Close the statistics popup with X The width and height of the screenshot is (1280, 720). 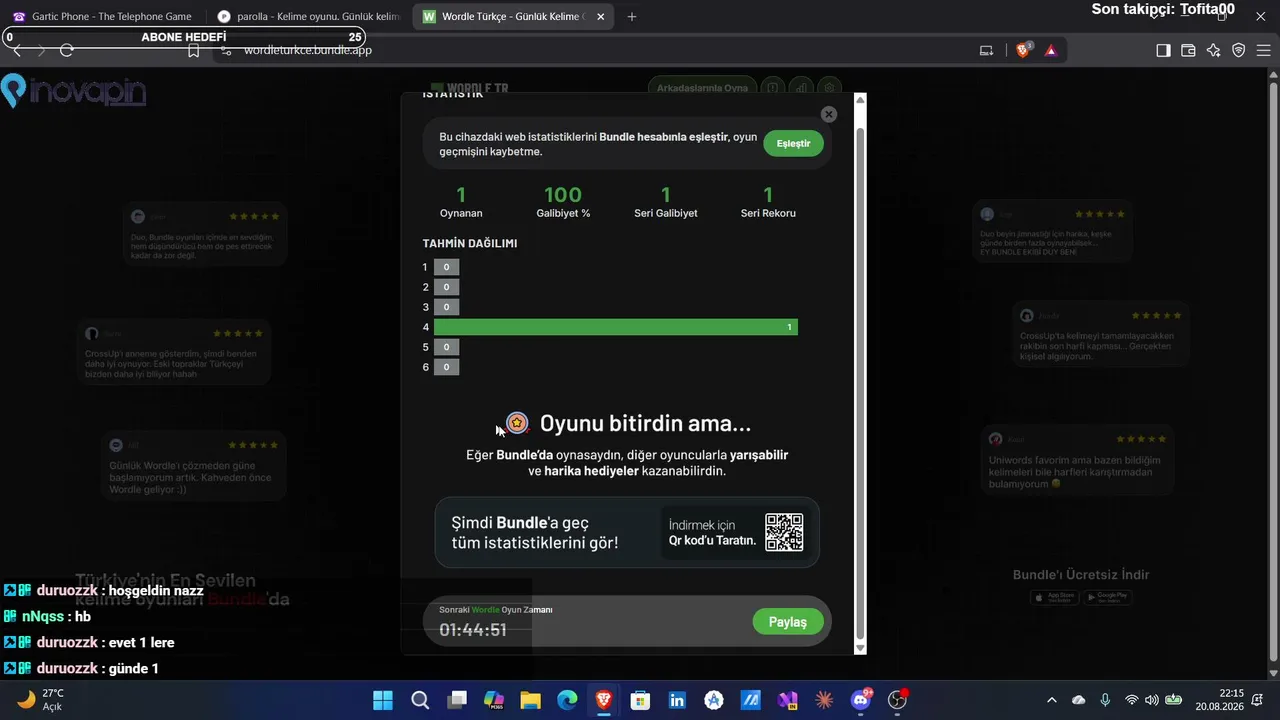click(829, 115)
